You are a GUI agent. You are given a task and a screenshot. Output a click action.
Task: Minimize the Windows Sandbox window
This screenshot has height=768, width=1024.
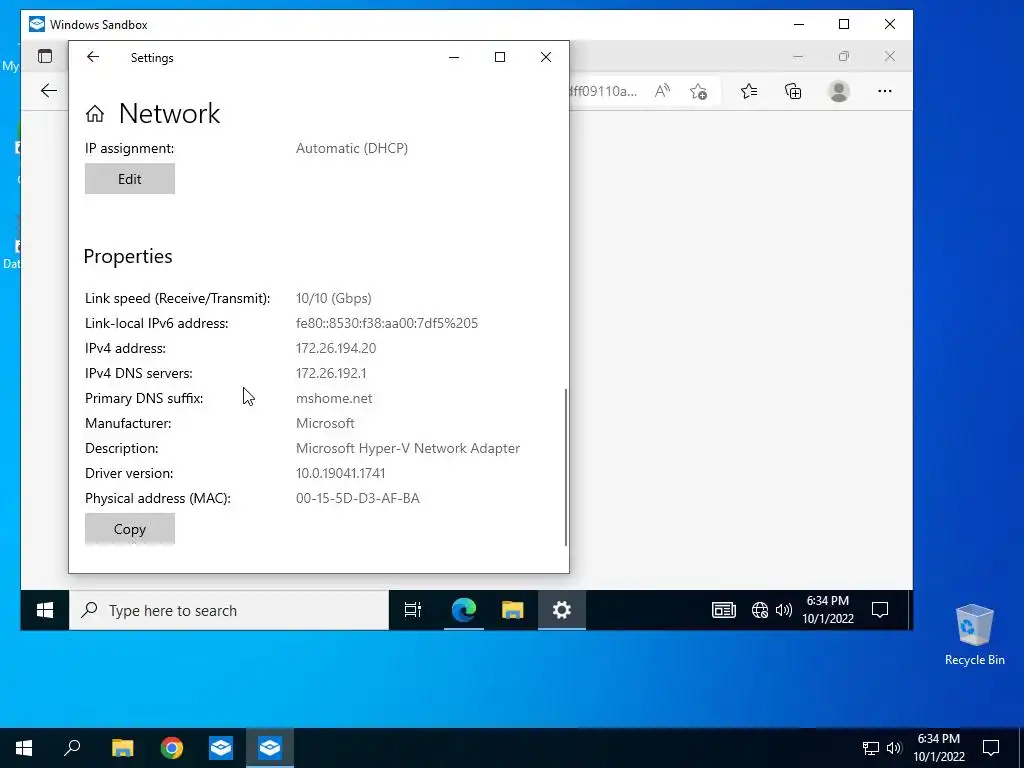[798, 24]
